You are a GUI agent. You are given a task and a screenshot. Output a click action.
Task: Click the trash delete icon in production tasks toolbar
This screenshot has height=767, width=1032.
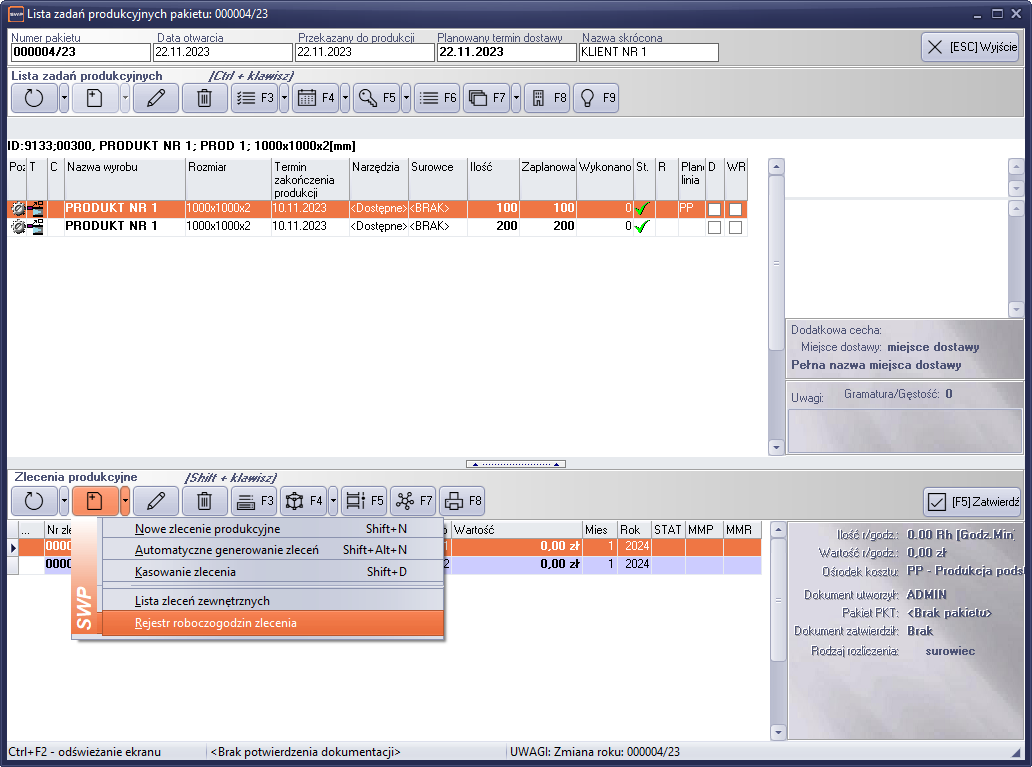(204, 98)
